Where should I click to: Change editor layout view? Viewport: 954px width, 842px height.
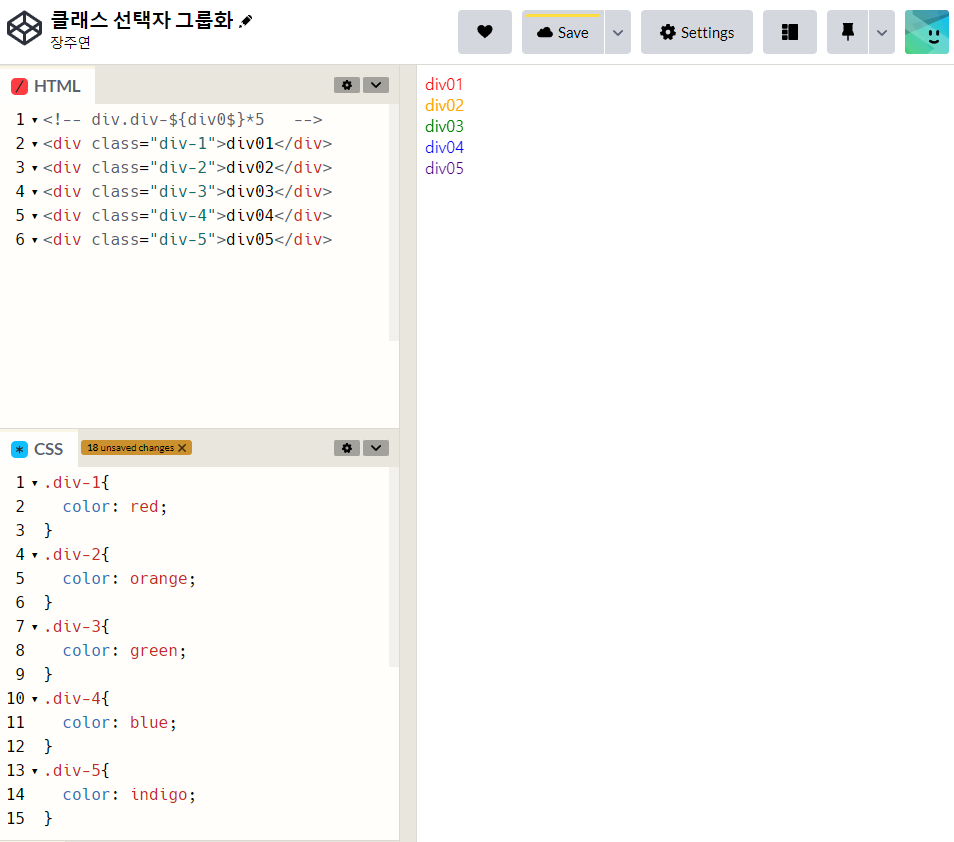tap(790, 32)
